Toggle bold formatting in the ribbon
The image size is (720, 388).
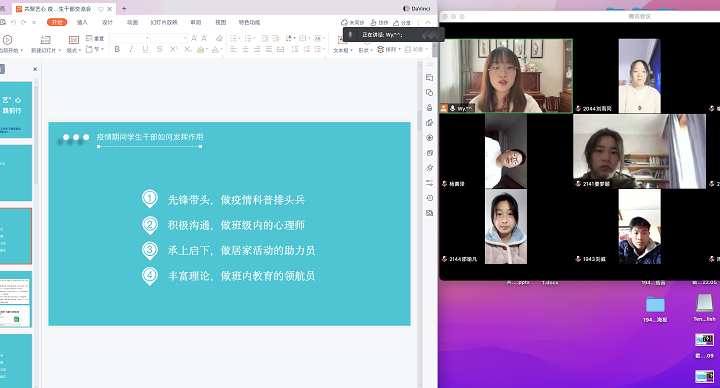click(x=117, y=49)
